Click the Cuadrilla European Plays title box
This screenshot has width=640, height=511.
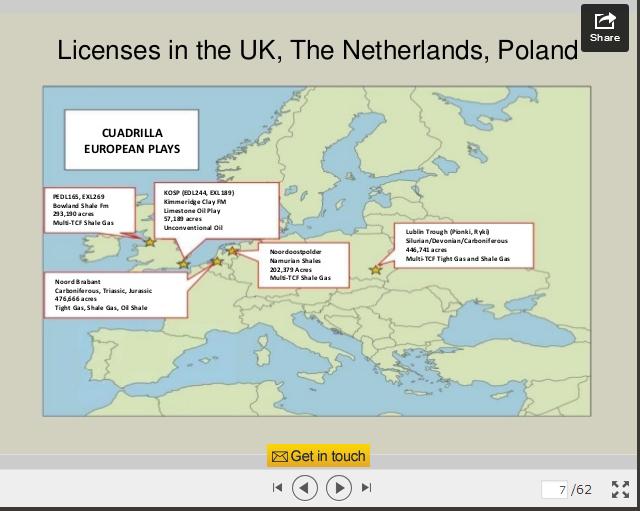click(131, 140)
